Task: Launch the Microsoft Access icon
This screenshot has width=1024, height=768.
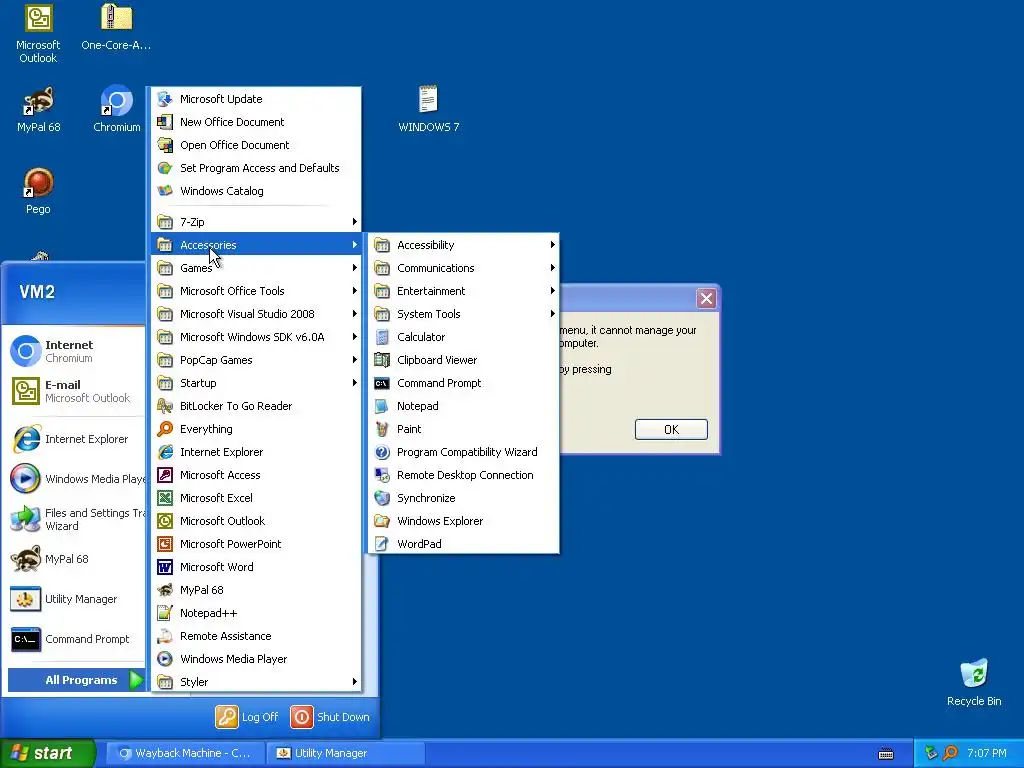Action: [x=165, y=475]
